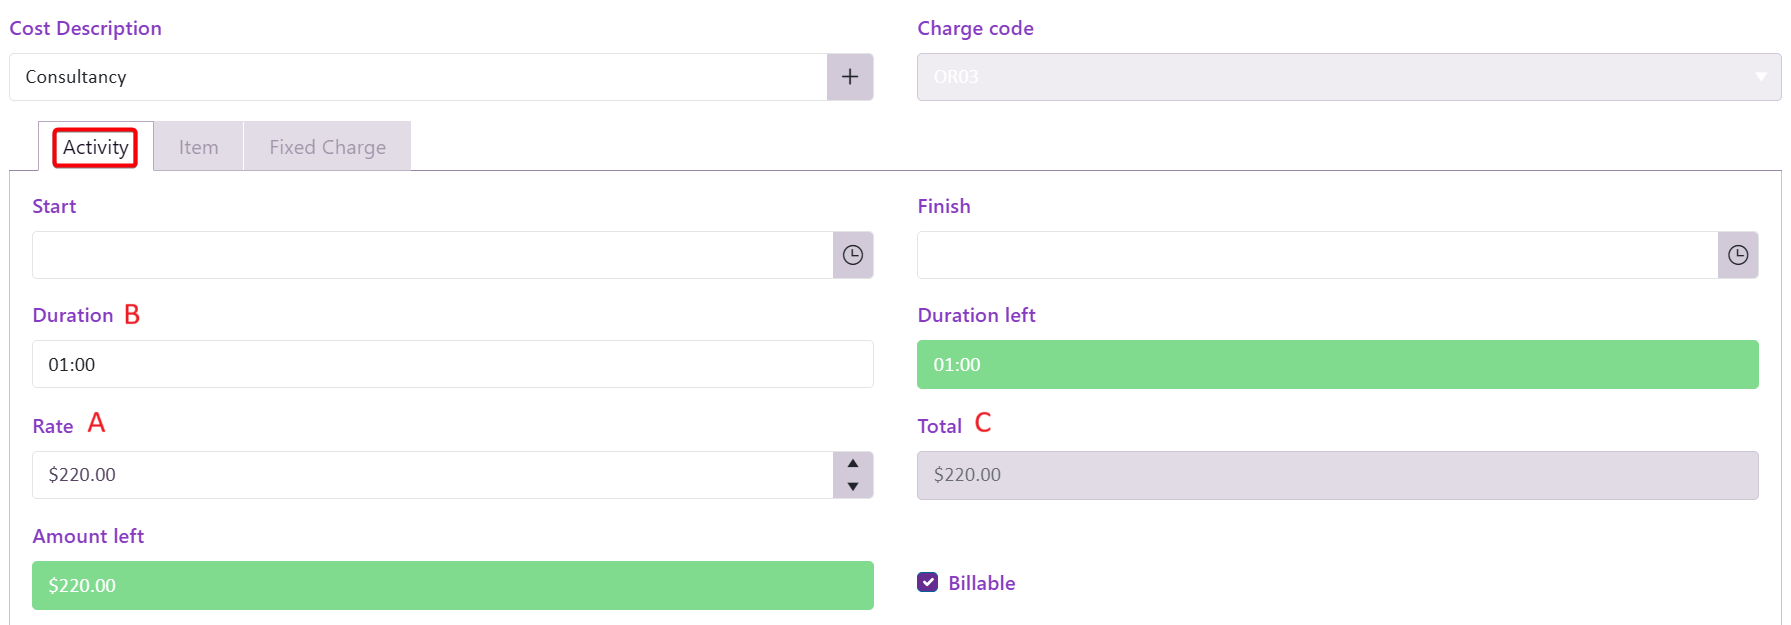This screenshot has width=1791, height=625.
Task: Open the Start time clock picker
Action: (853, 255)
